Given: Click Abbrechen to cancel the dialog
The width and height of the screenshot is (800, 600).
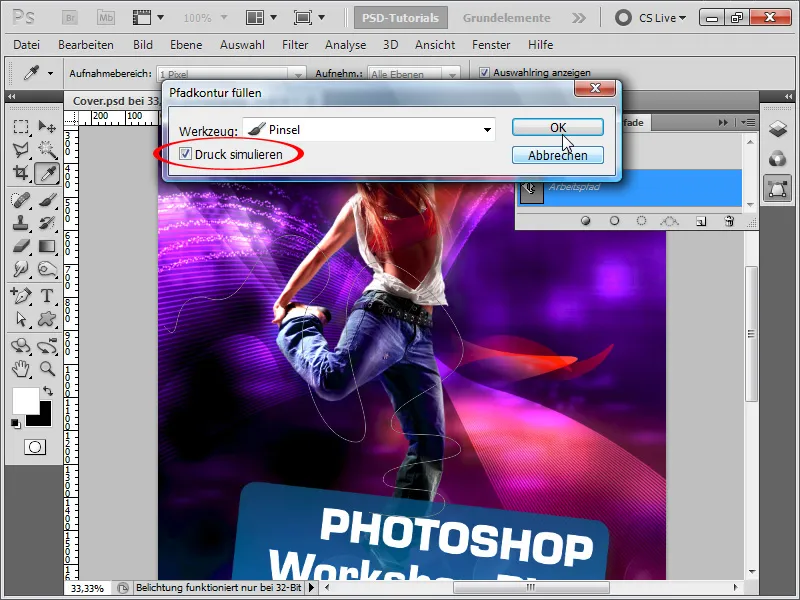Looking at the screenshot, I should 558,155.
